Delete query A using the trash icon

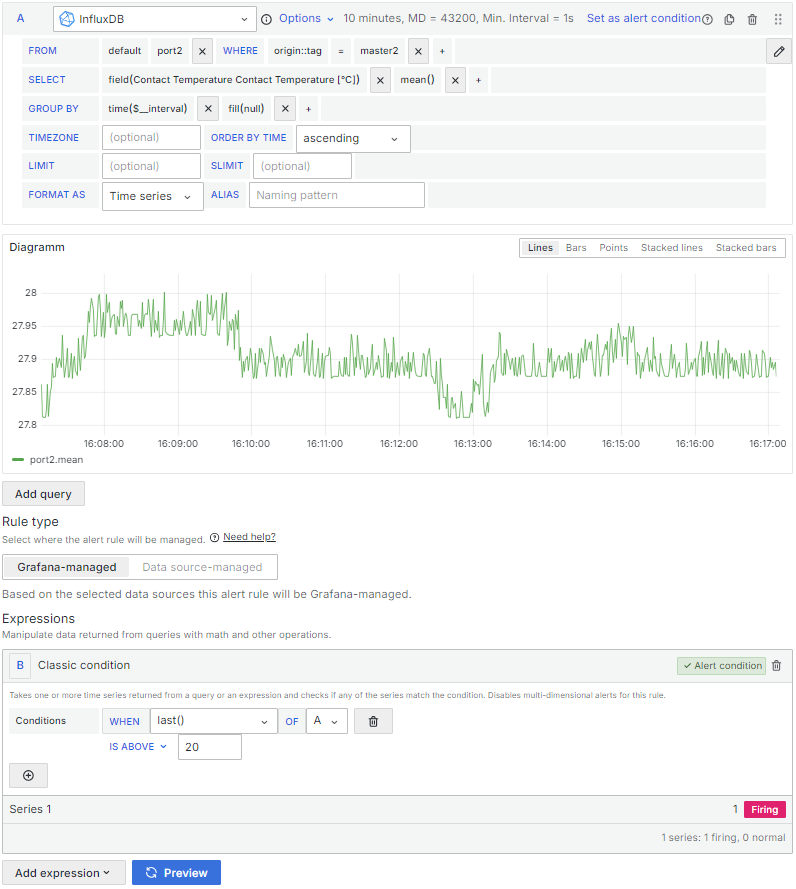tap(753, 19)
